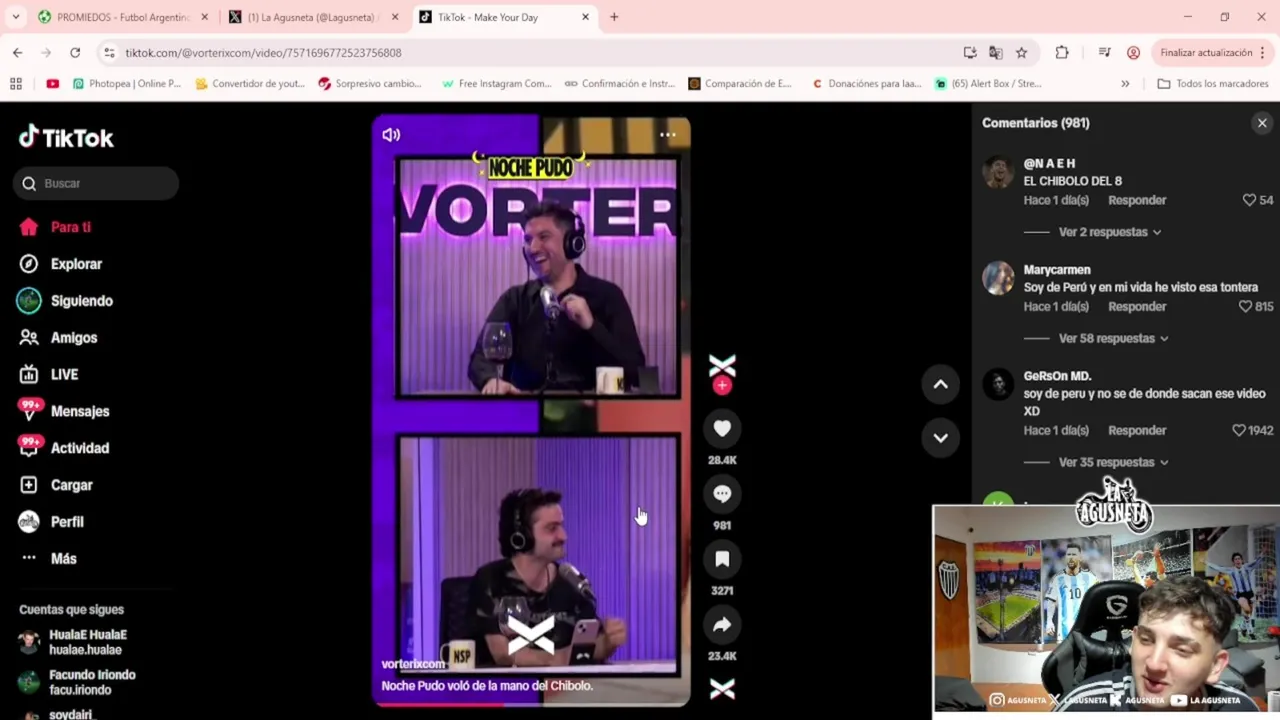Switch to PROMIEDOS Futbol Argentino tab

click(x=123, y=17)
